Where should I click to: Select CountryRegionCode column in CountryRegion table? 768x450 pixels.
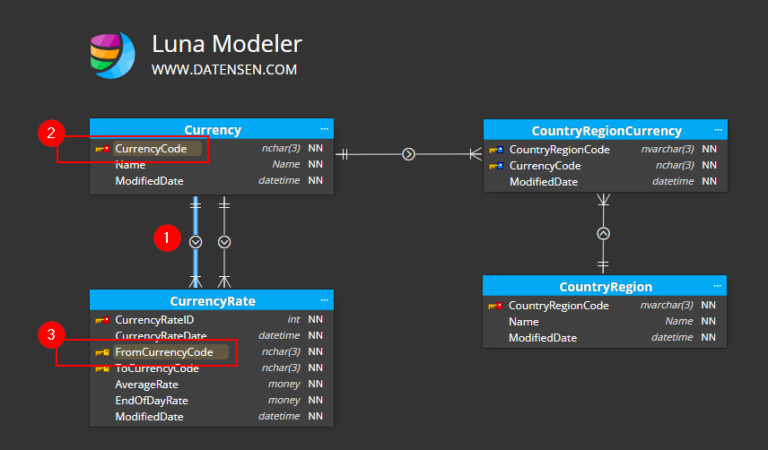coord(604,306)
